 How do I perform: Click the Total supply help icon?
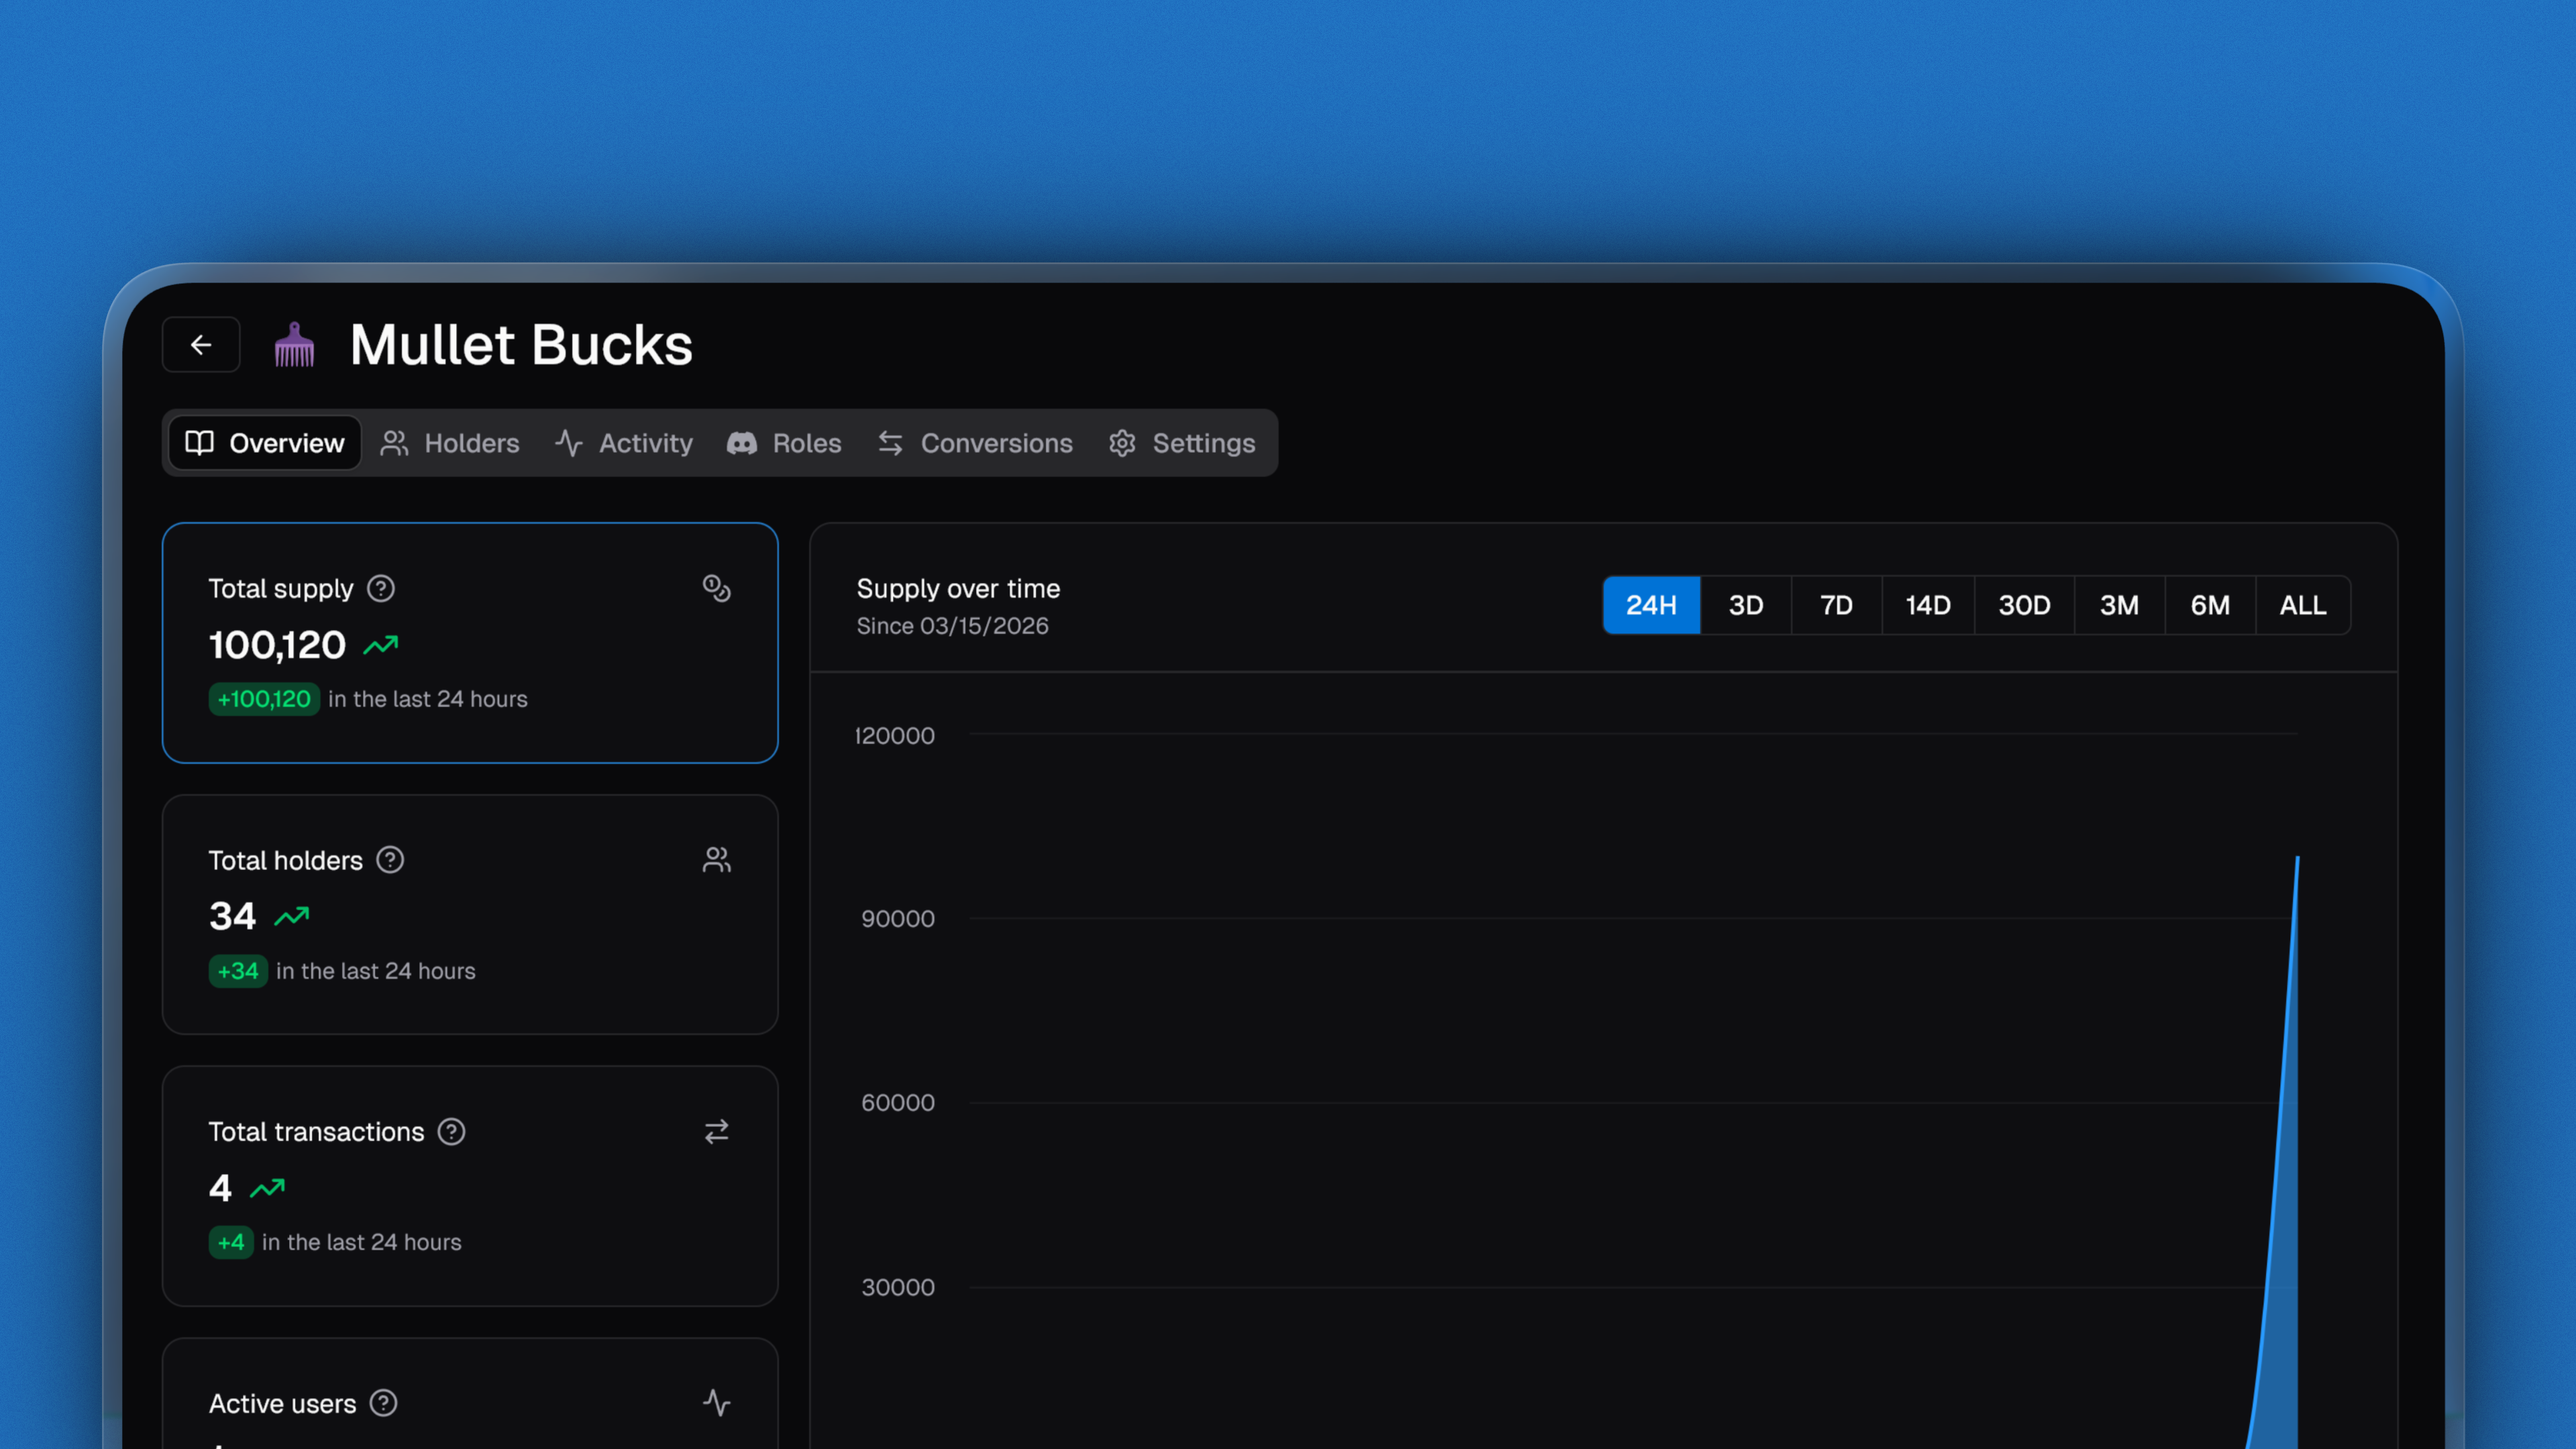381,588
